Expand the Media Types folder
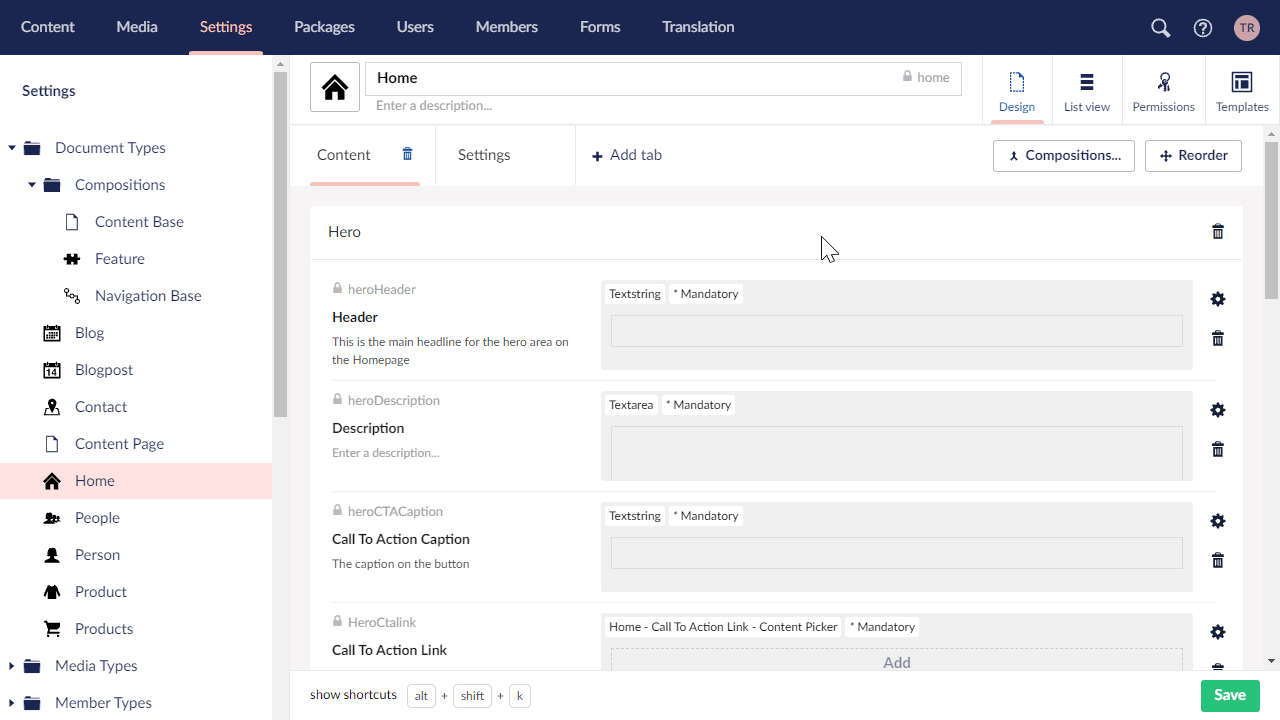This screenshot has width=1280, height=720. click(x=12, y=666)
